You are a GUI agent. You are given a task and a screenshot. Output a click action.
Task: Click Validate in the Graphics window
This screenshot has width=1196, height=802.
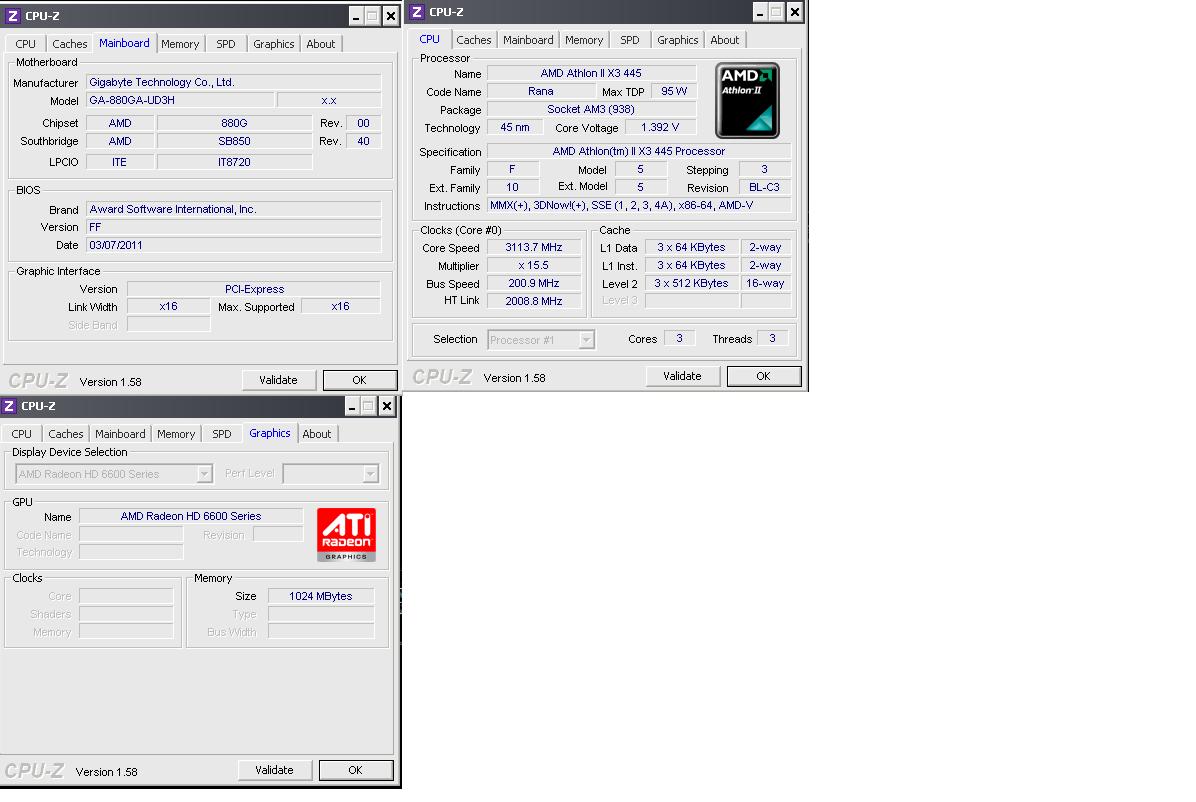click(x=275, y=770)
